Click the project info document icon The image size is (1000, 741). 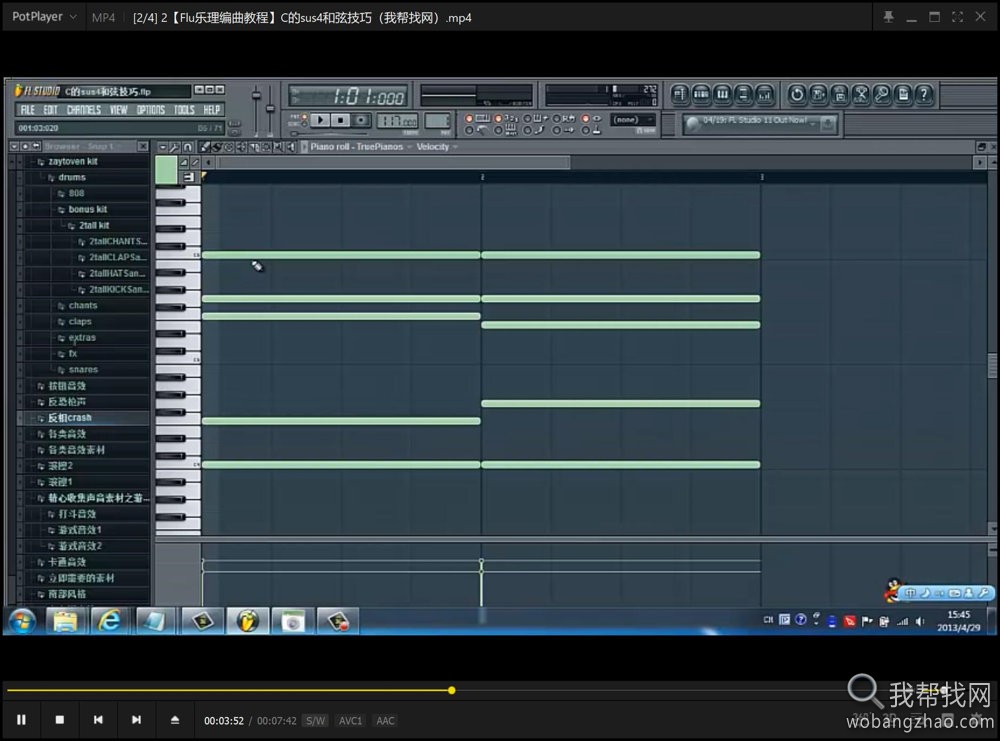point(903,96)
